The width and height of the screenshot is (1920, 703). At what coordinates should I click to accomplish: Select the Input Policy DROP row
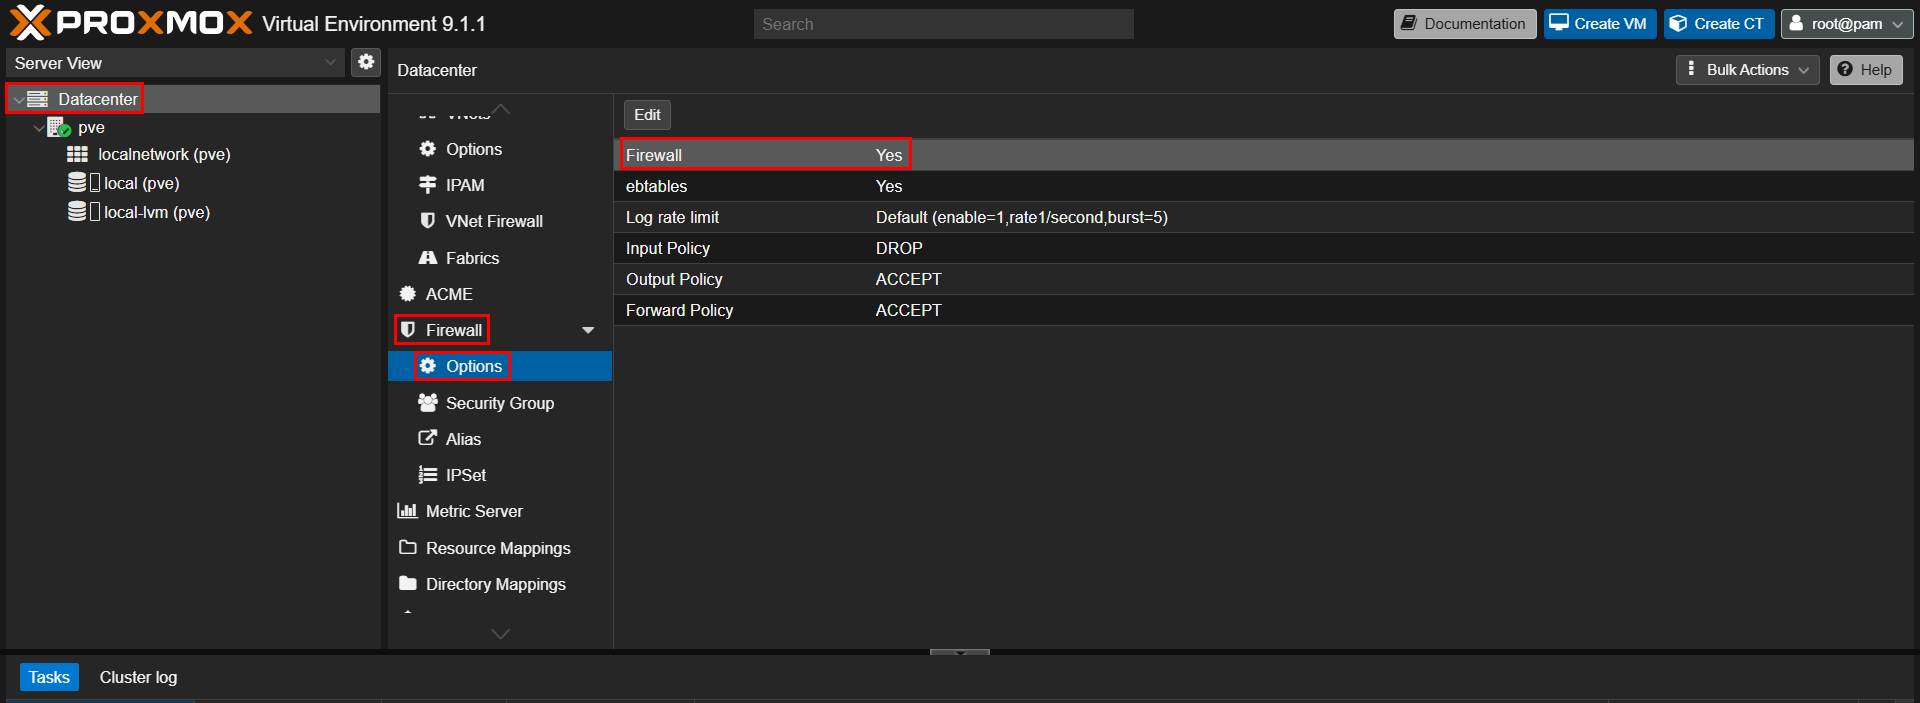tap(1264, 248)
